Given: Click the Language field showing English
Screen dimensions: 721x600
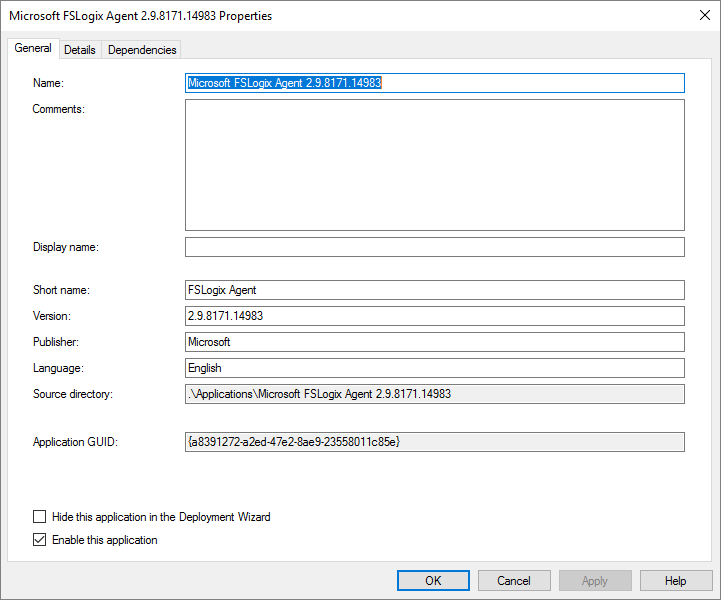Looking at the screenshot, I should click(434, 368).
